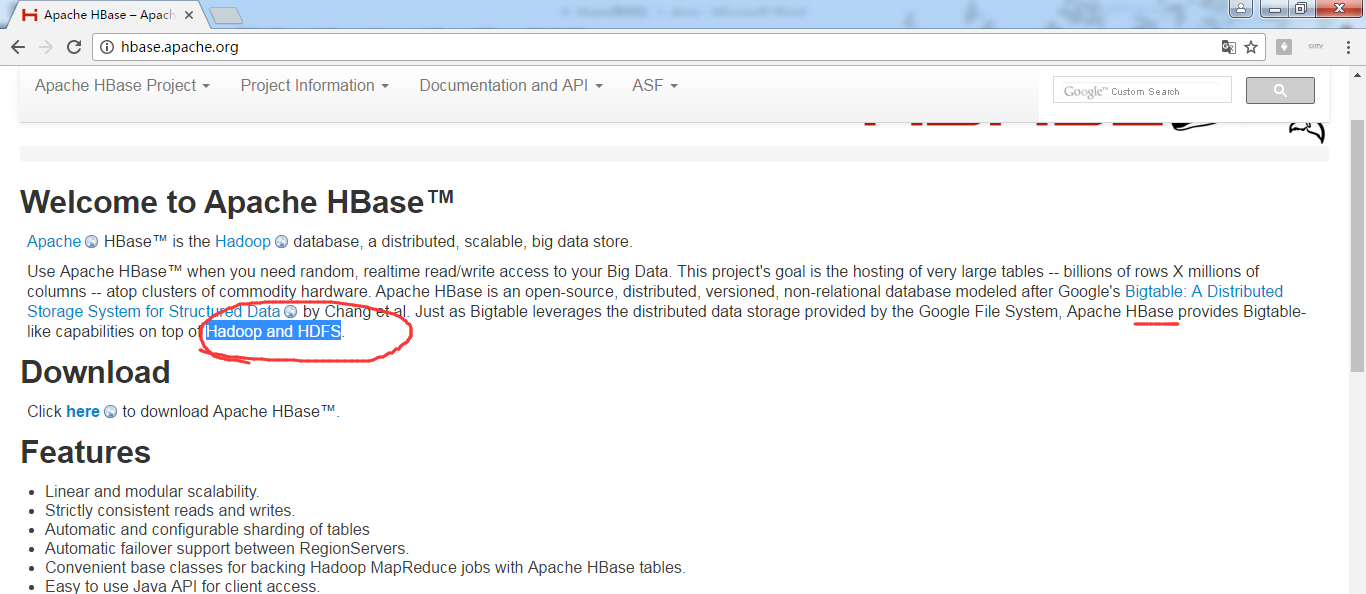Screen dimensions: 1366x594
Task: Click 'Easy to use Java API' item
Action: tap(182, 586)
